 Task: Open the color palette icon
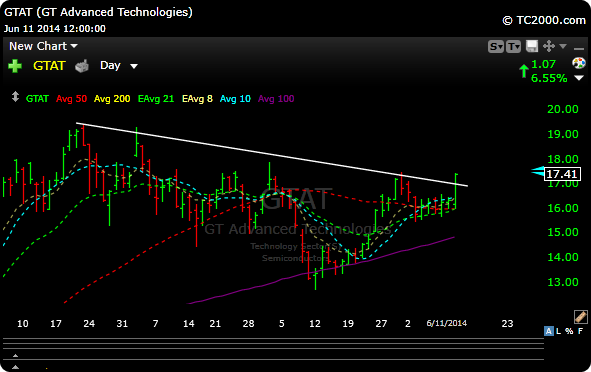pyautogui.click(x=579, y=63)
